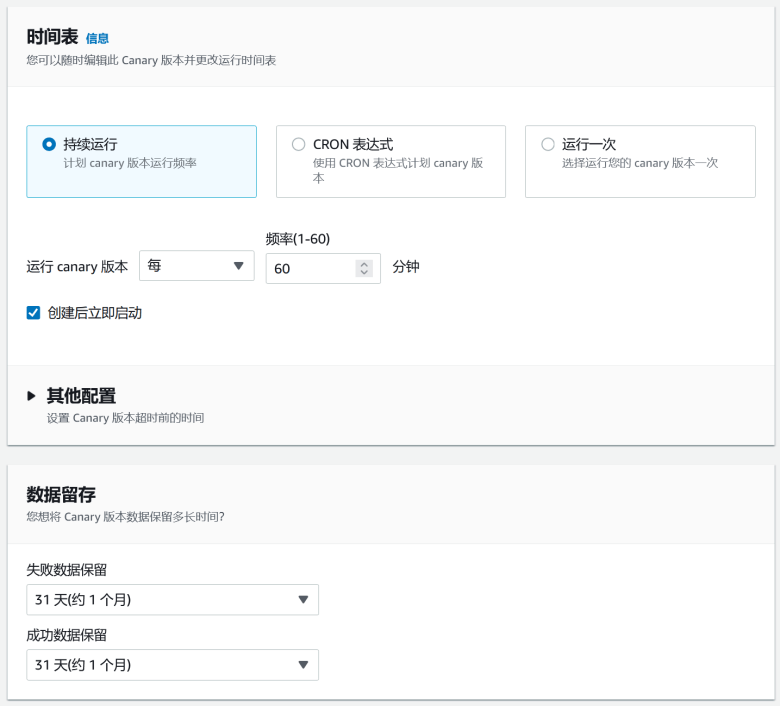Click the arrow icon in 失败数据保留 select
The image size is (780, 706).
304,600
